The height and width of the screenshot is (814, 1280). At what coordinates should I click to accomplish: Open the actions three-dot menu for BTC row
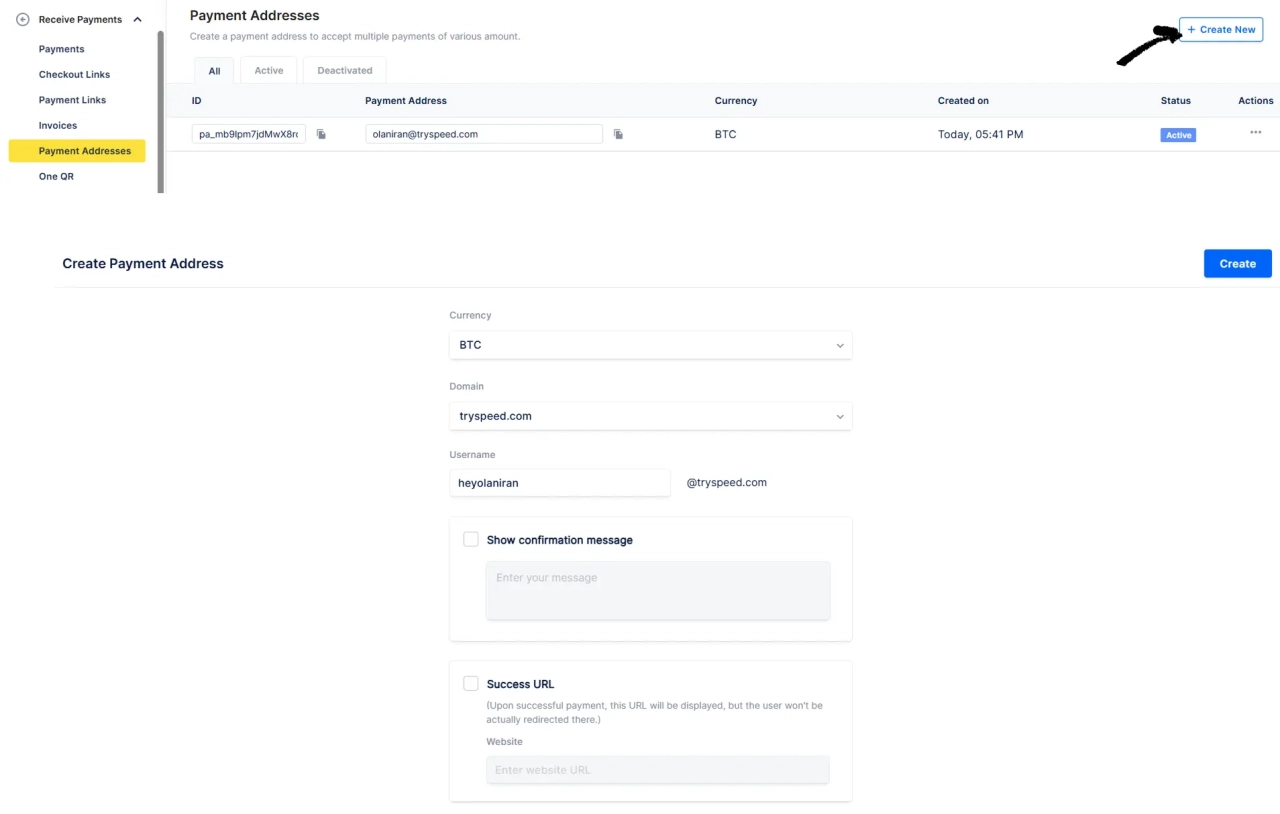(1255, 133)
